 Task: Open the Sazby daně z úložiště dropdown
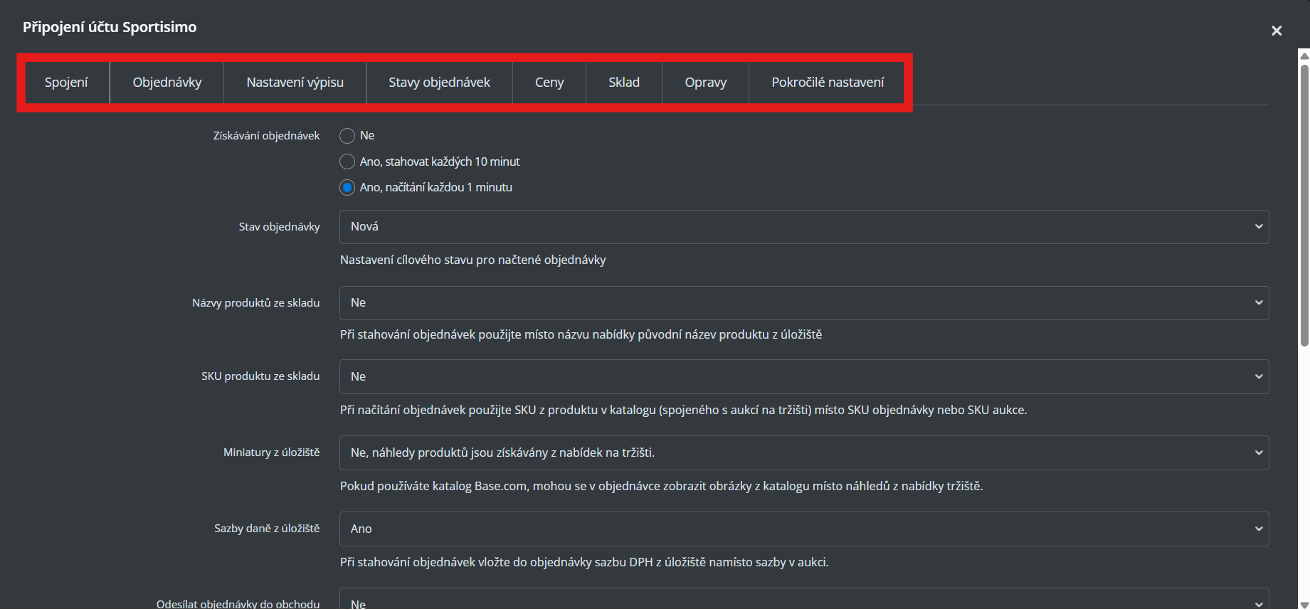click(x=804, y=528)
